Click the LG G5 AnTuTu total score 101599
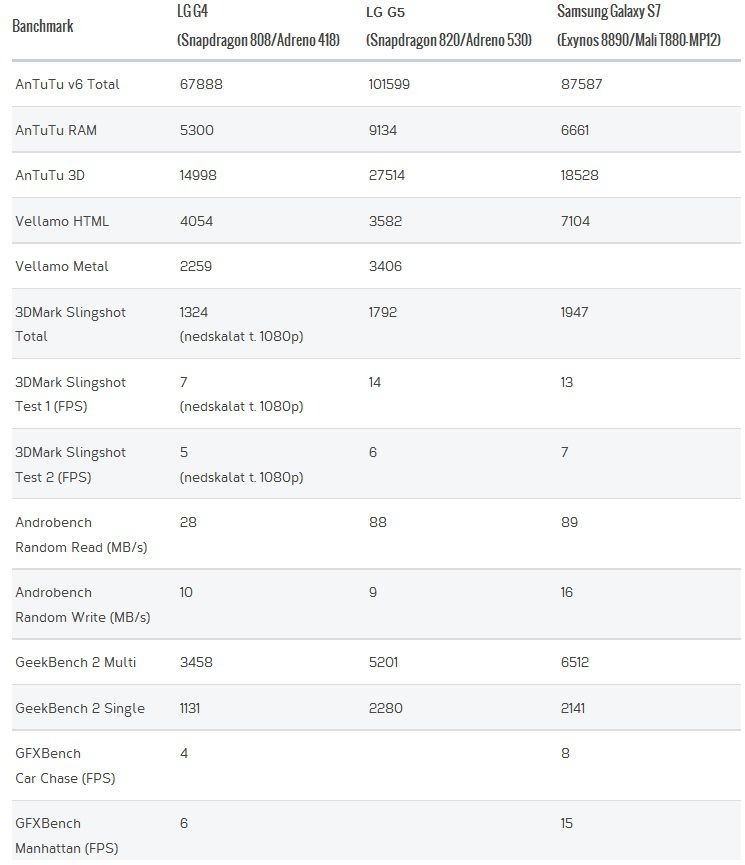745x865 pixels. coord(389,84)
